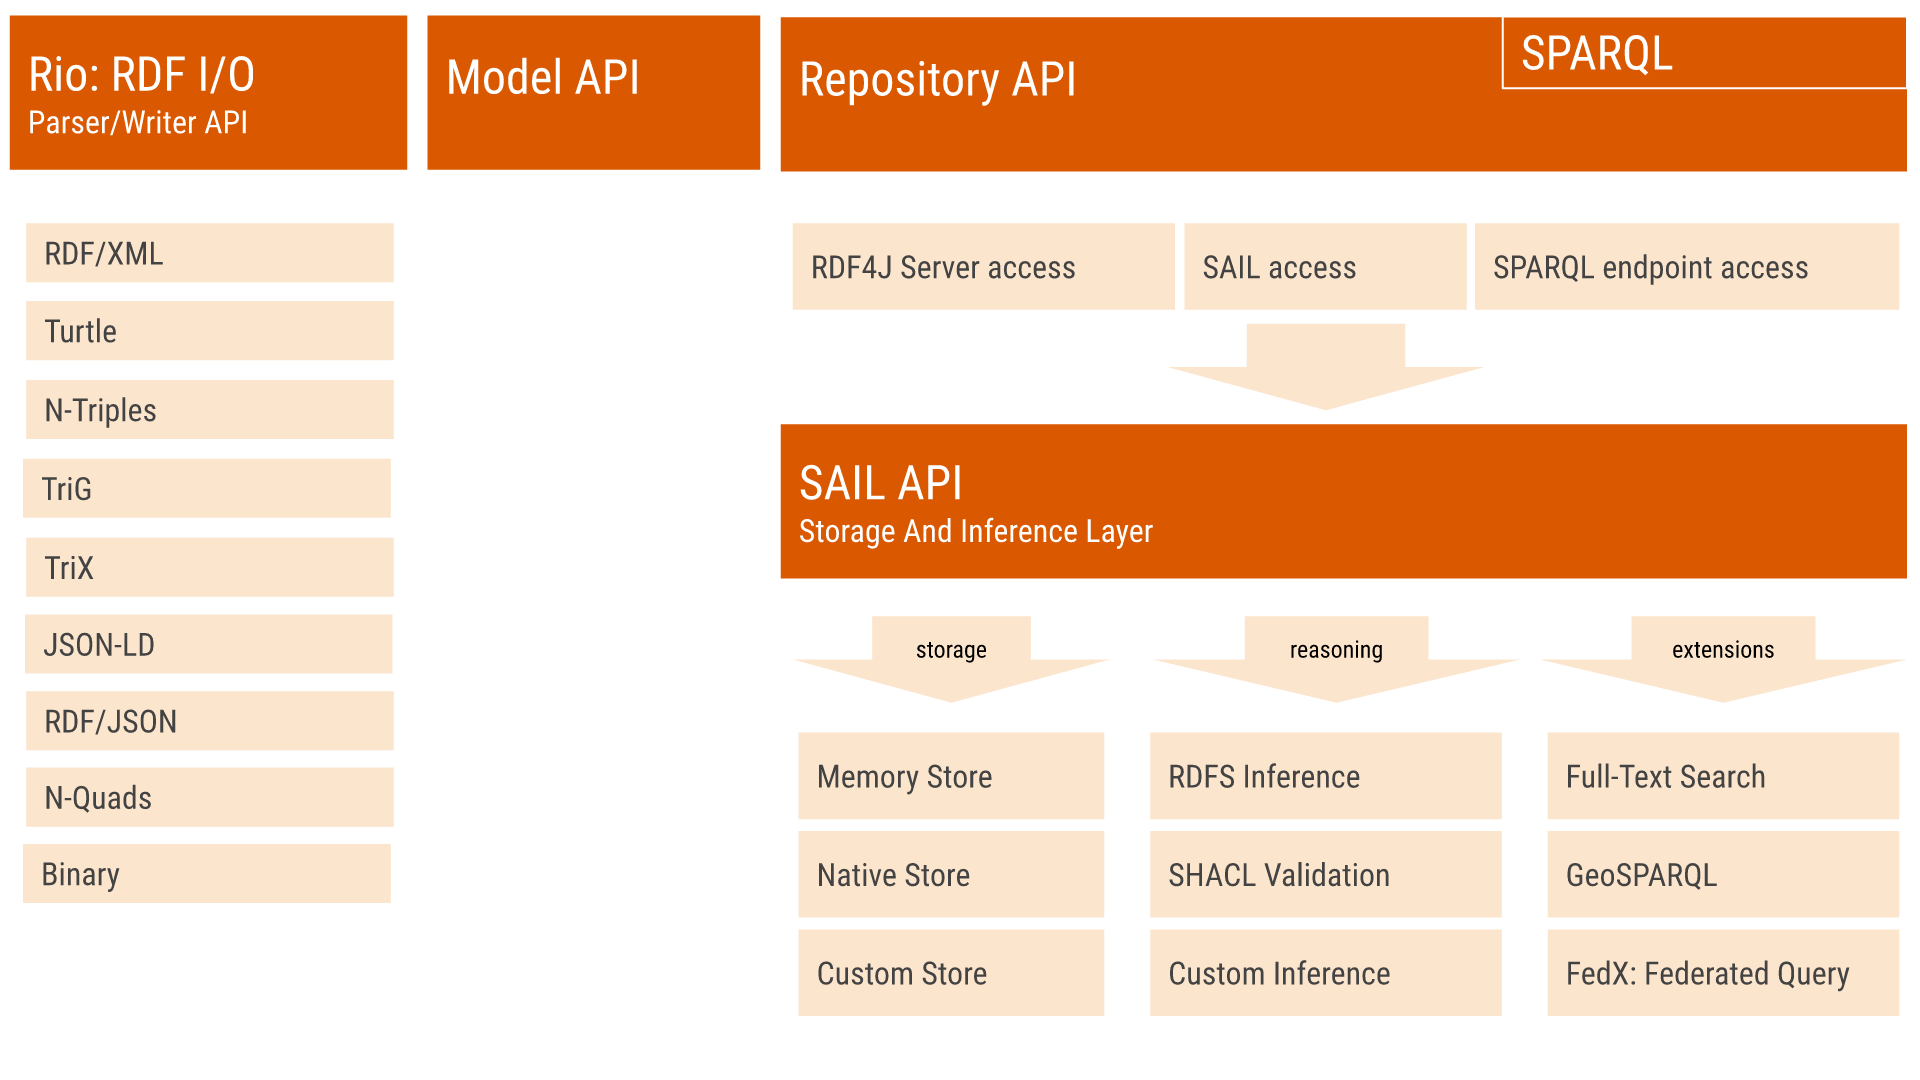Expand the storage arrow section

point(951,649)
